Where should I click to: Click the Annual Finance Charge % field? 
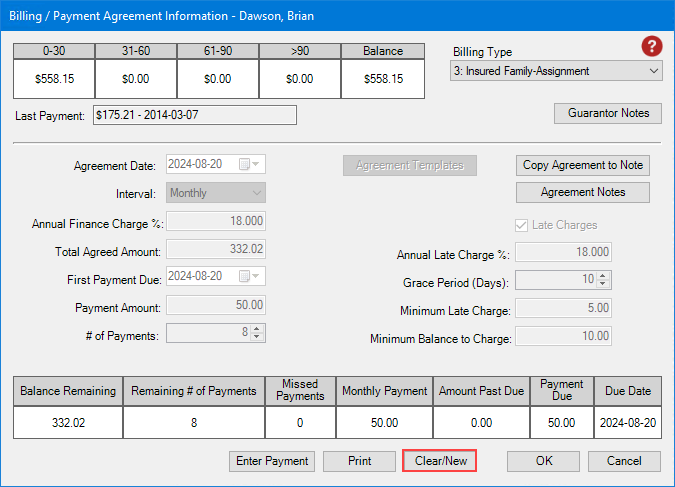[x=216, y=221]
